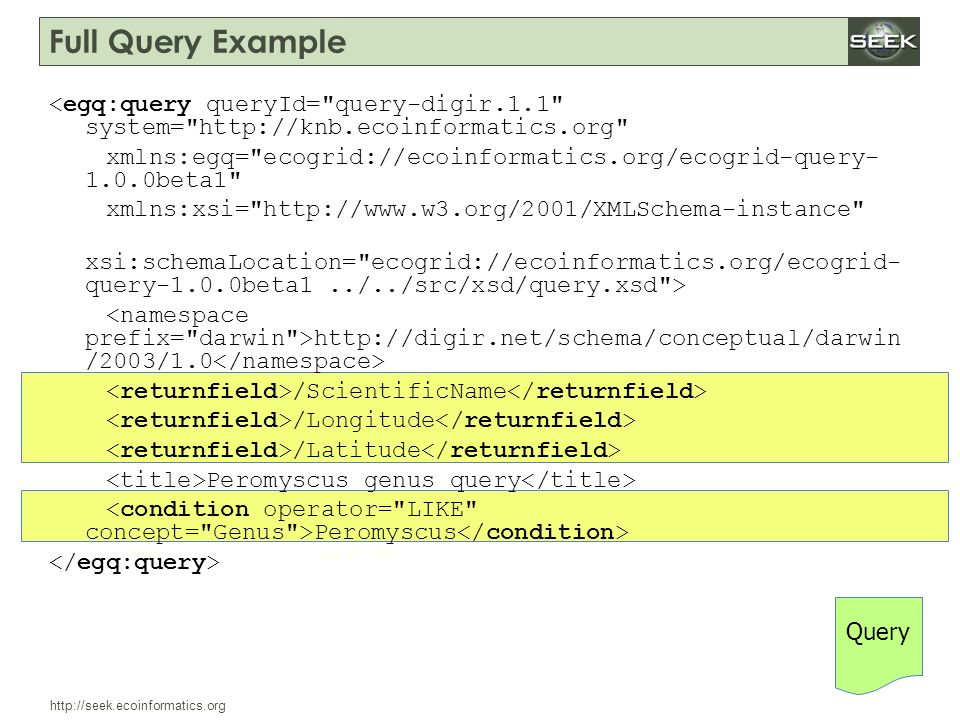
Task: Click the xmlns:egg namespace declaration line
Action: (x=492, y=157)
